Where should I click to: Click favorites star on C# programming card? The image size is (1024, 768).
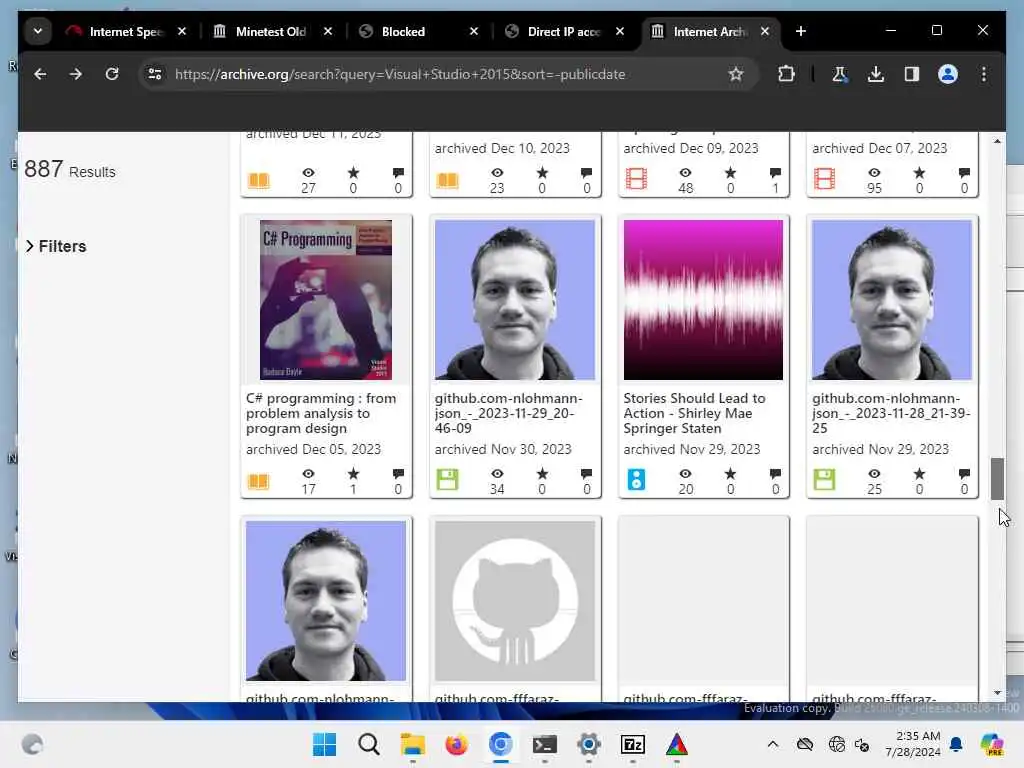(x=353, y=473)
